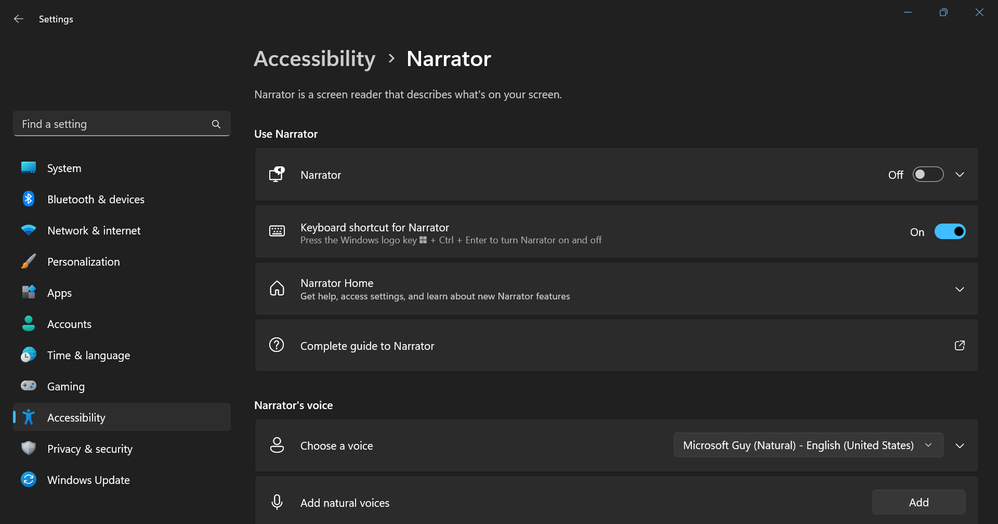Expand the Narrator Home section
Screen dimensions: 998x524
(960, 290)
